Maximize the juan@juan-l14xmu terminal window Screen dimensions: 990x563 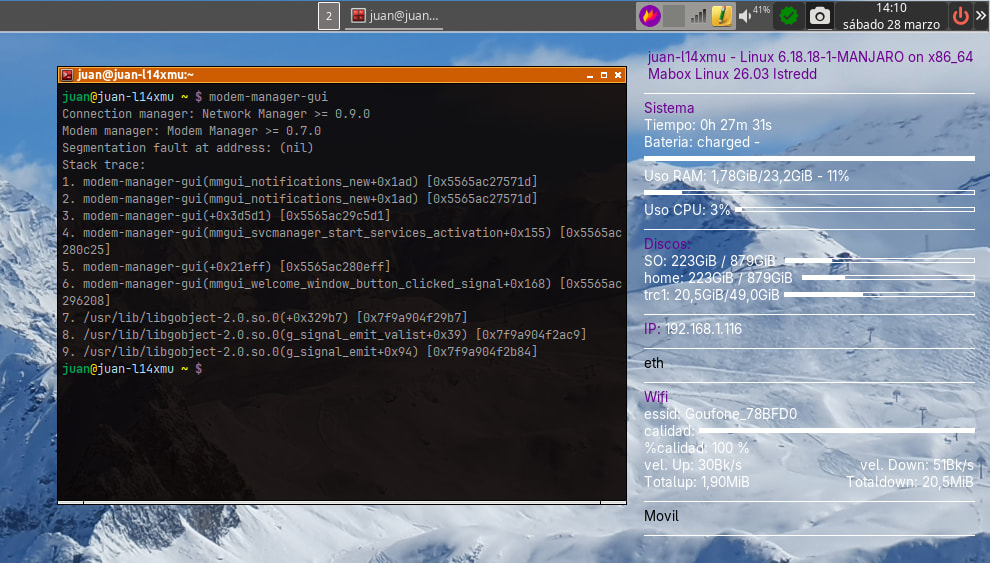click(x=604, y=75)
